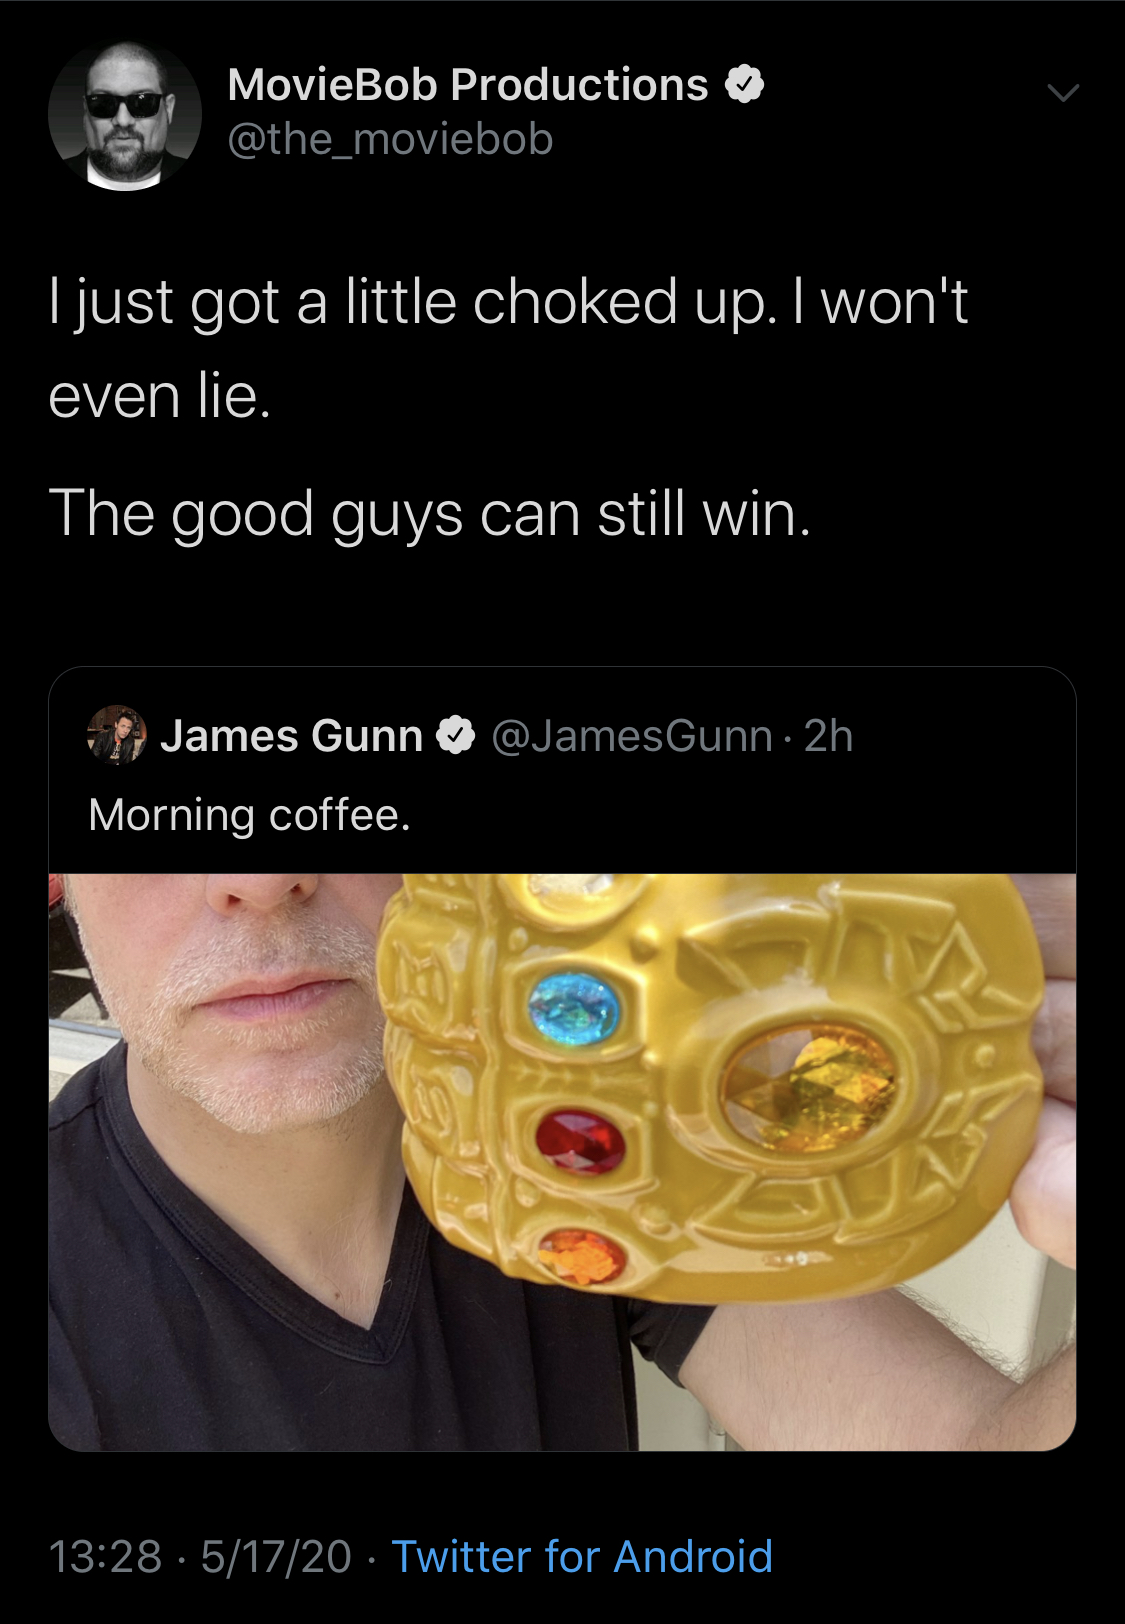The height and width of the screenshot is (1624, 1125).
Task: Select the James Gunn name in quoted tweet
Action: 291,736
